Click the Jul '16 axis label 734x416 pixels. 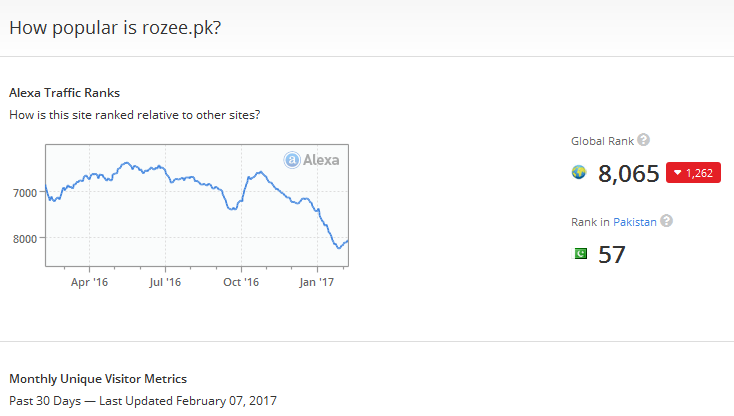pos(165,282)
